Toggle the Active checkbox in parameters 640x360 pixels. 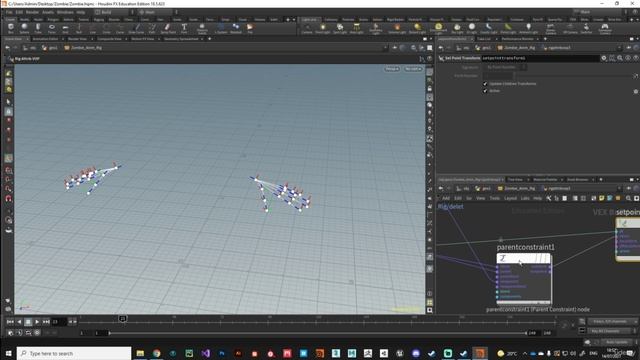(485, 91)
